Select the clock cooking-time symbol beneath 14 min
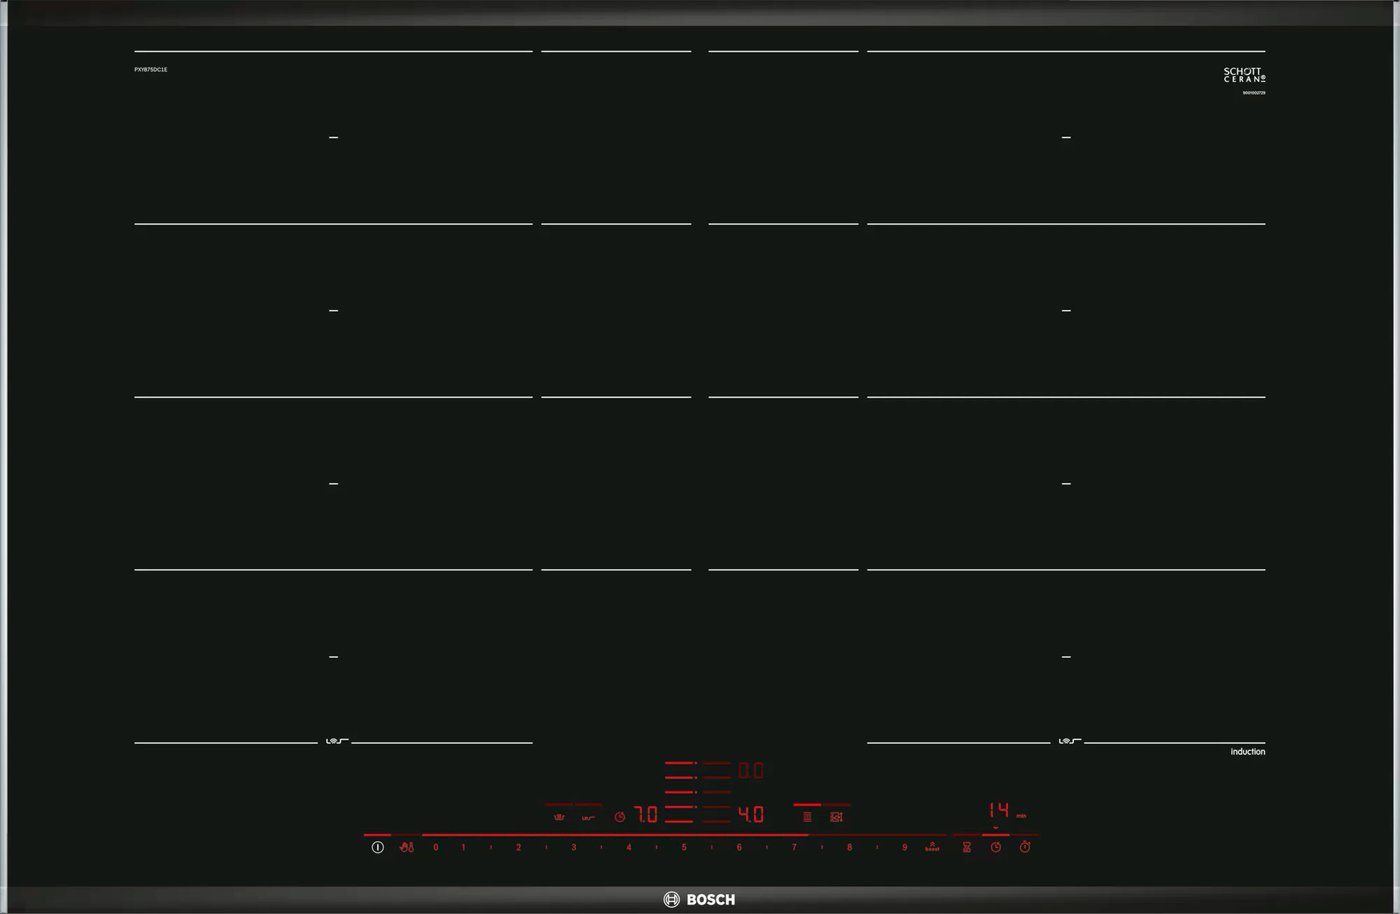This screenshot has width=1400, height=914. [996, 847]
